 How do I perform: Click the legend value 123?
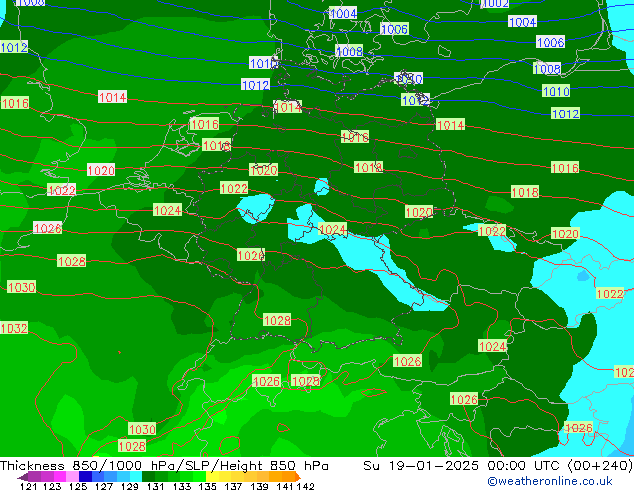click(x=52, y=486)
